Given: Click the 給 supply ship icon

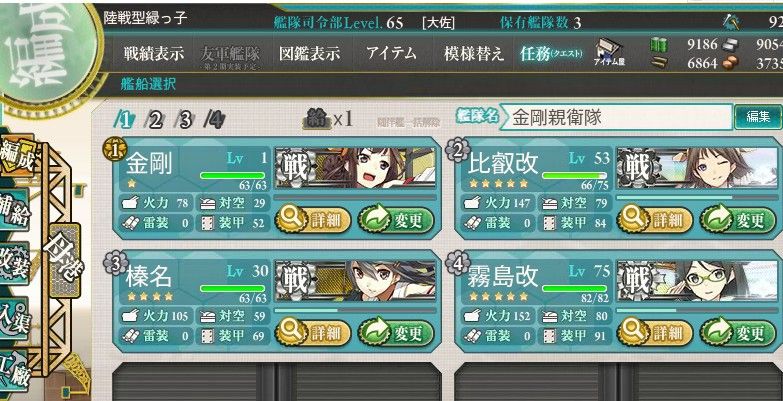Looking at the screenshot, I should click(317, 120).
